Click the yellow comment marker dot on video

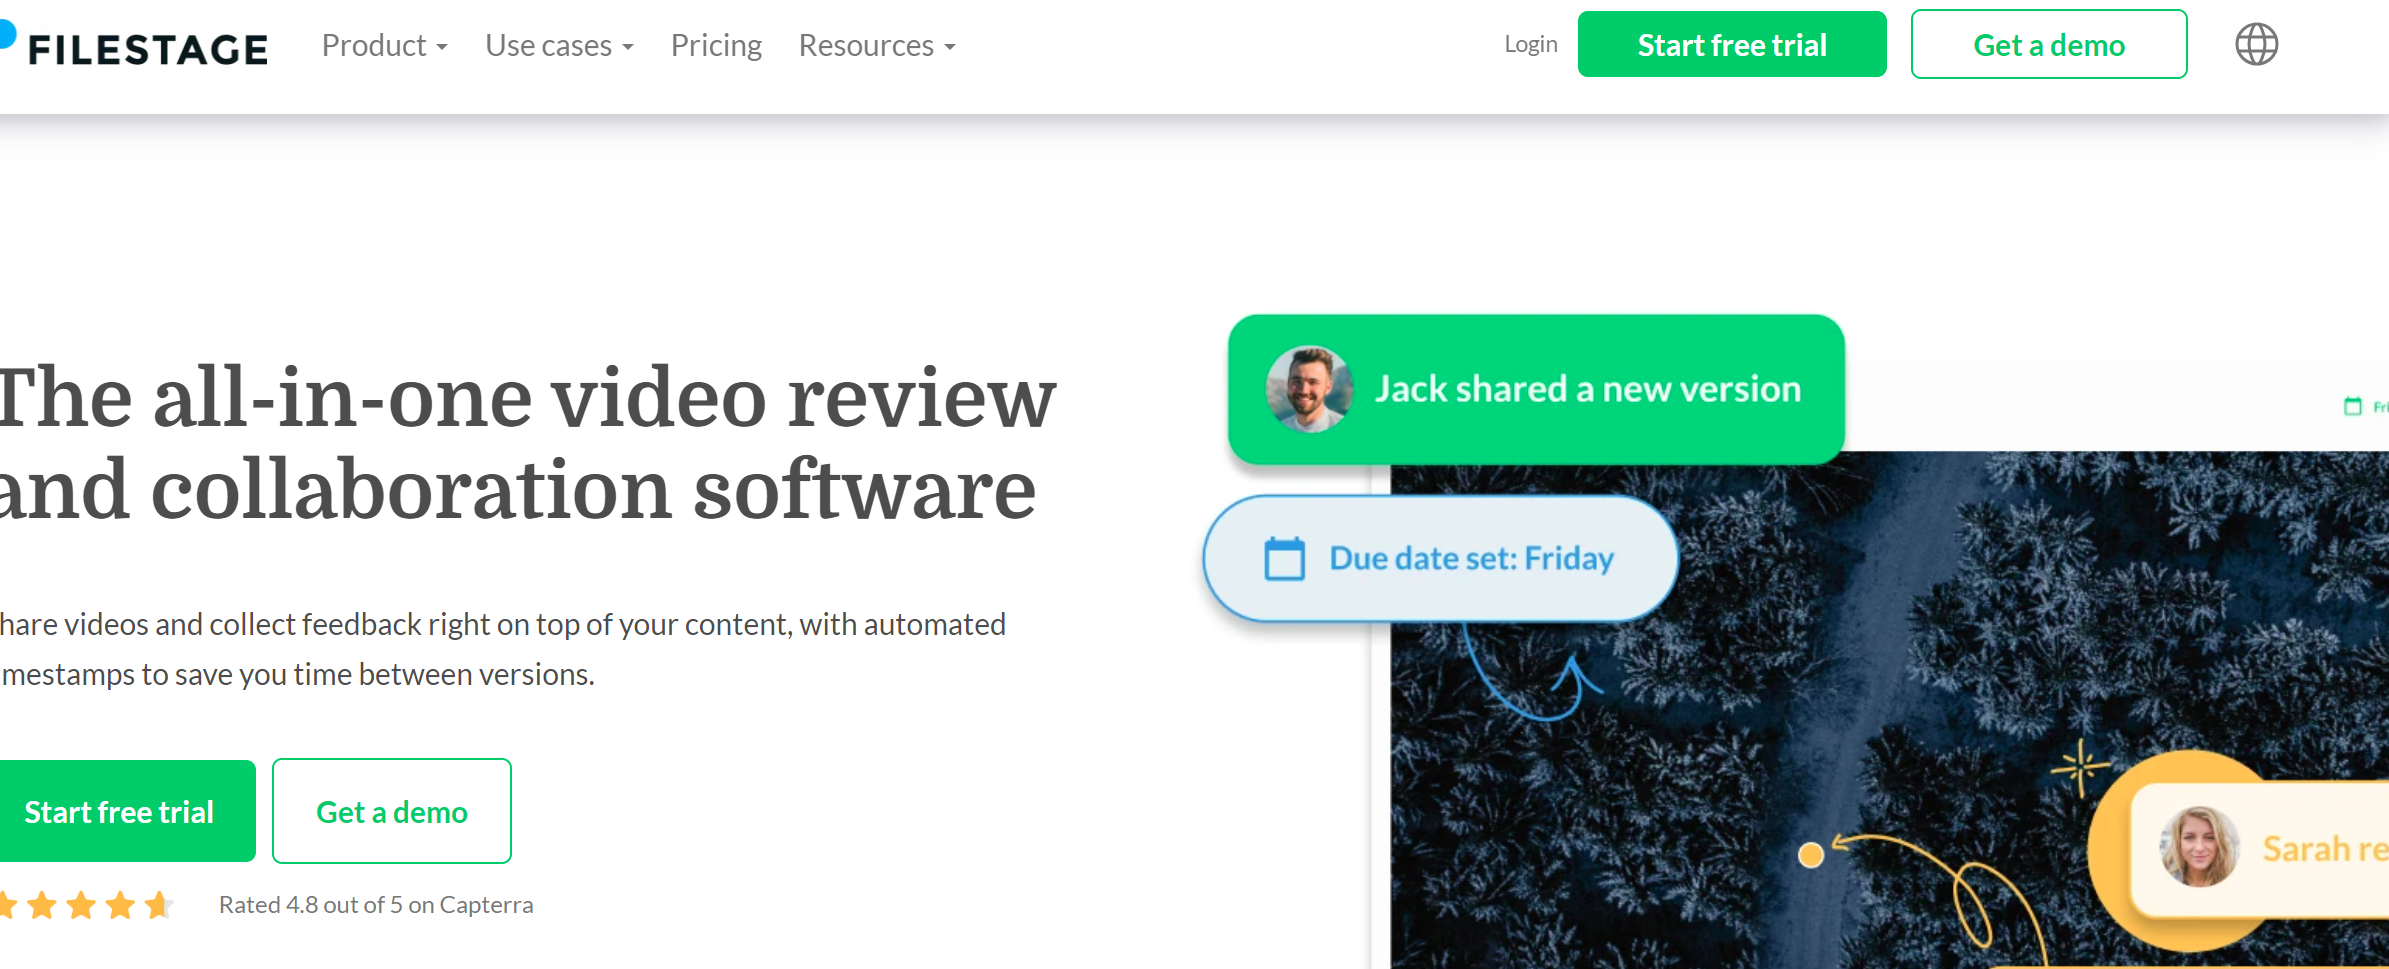tap(1811, 855)
